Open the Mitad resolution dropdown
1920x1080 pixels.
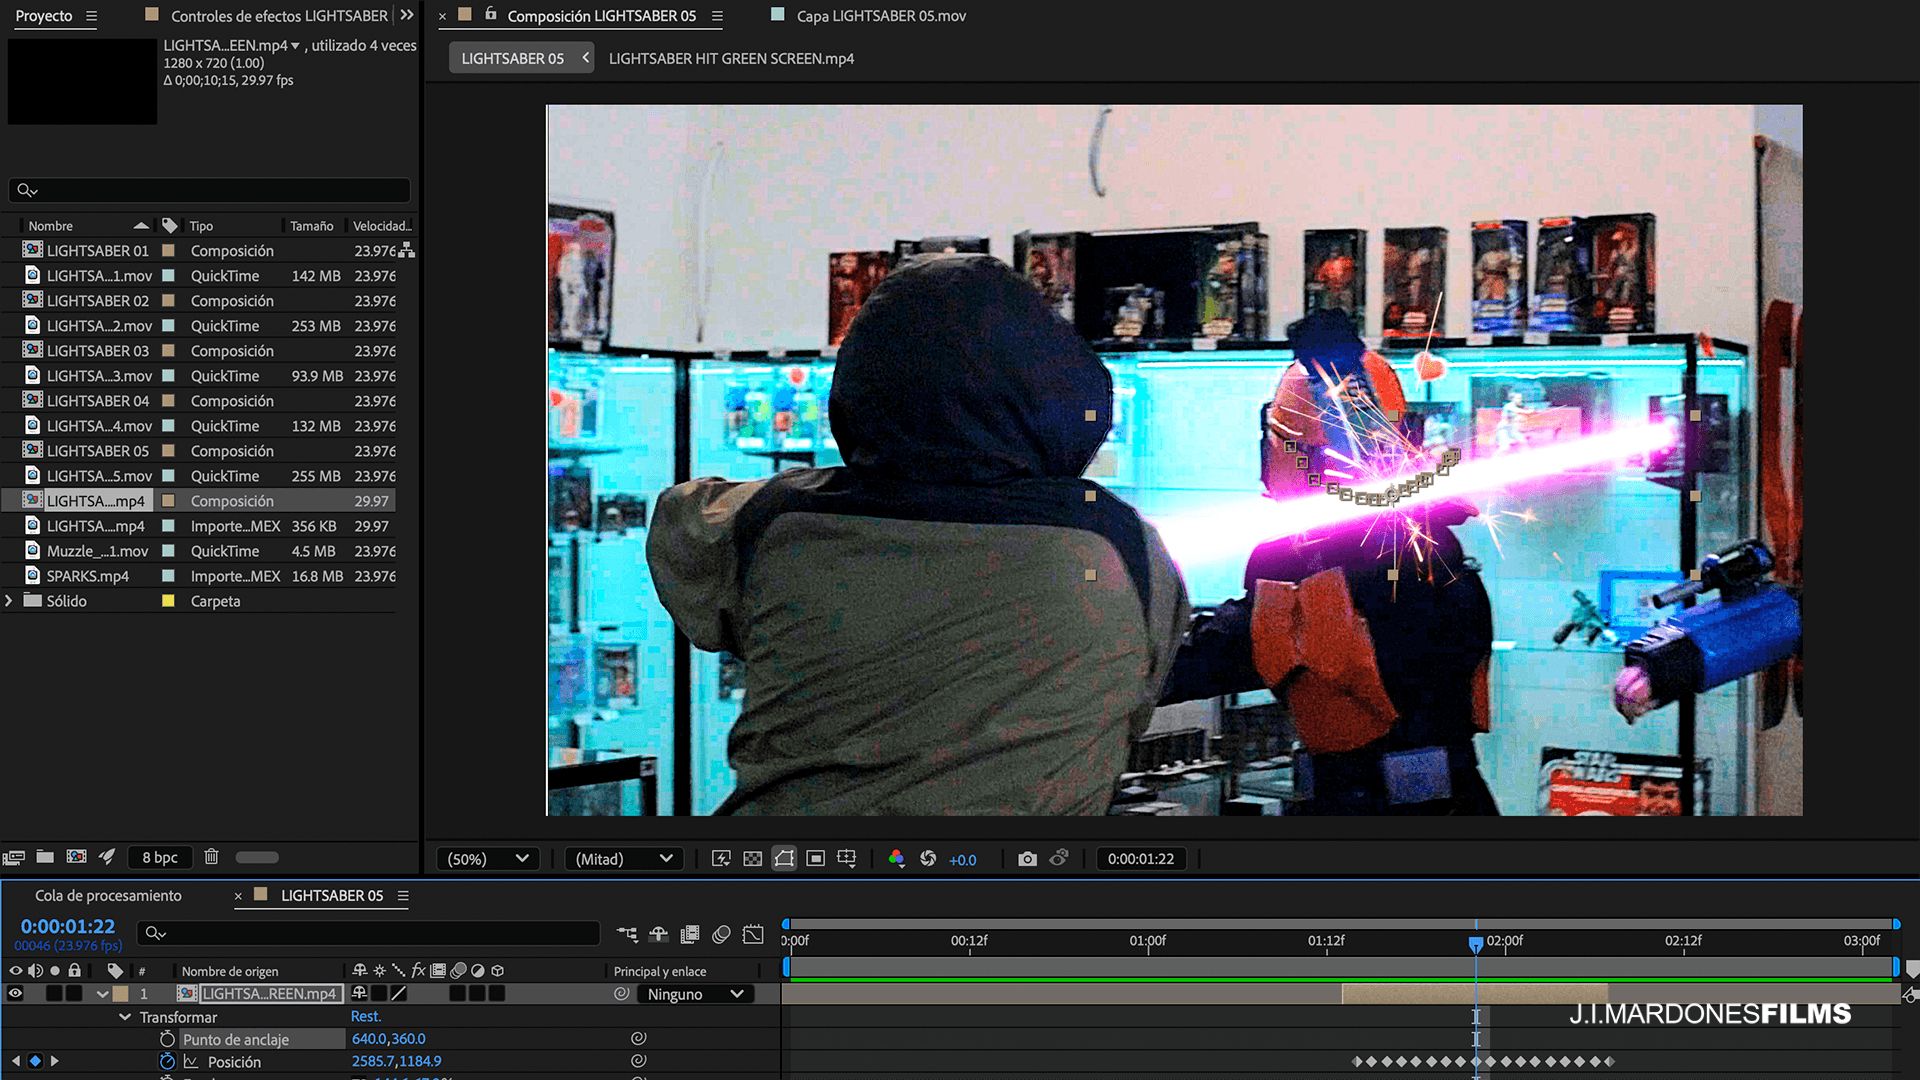[624, 859]
